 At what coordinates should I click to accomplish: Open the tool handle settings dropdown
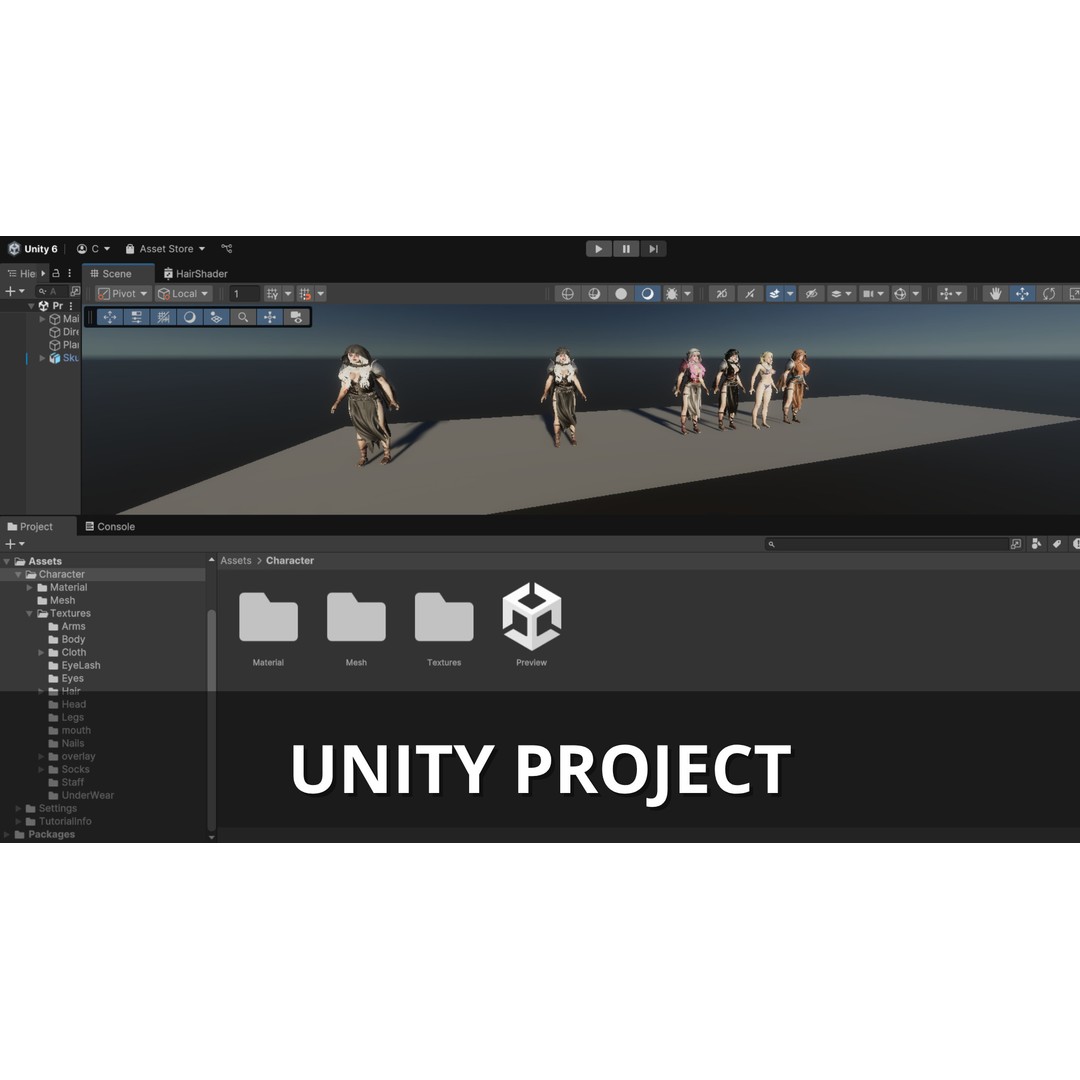click(951, 294)
